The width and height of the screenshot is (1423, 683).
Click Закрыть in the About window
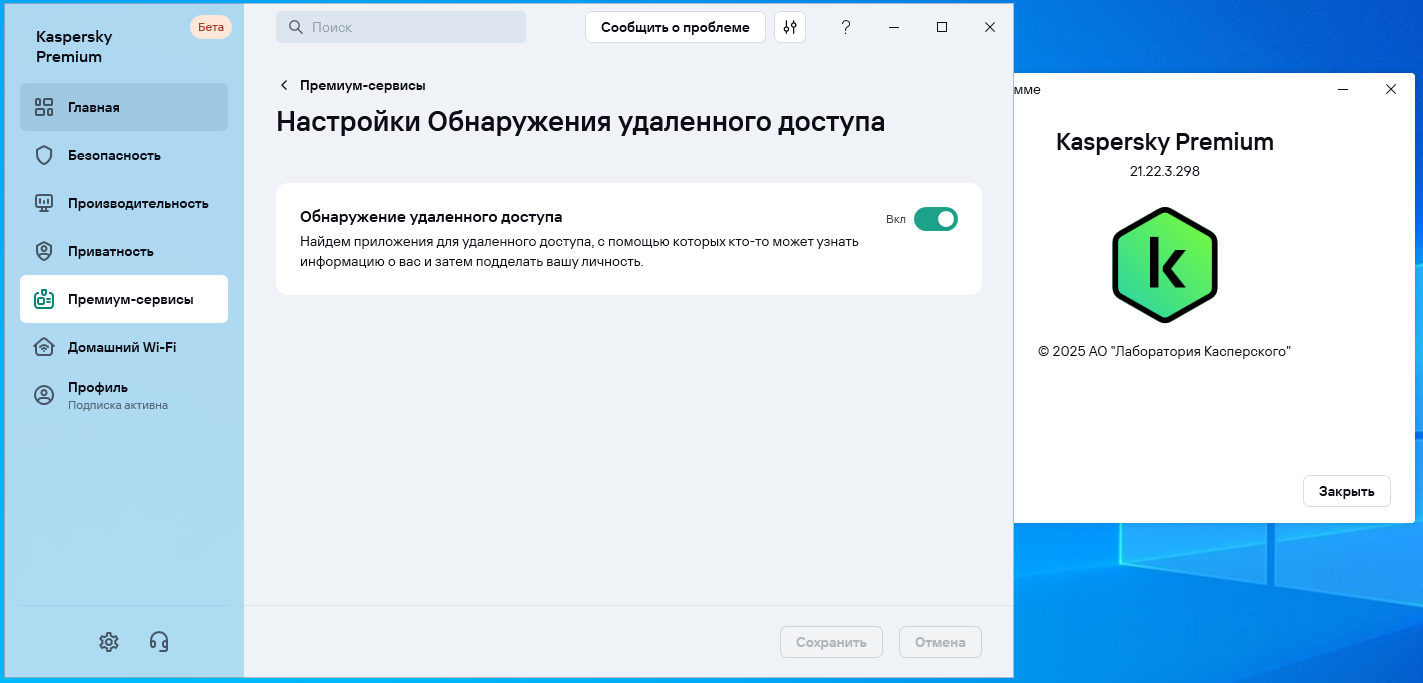[x=1347, y=491]
